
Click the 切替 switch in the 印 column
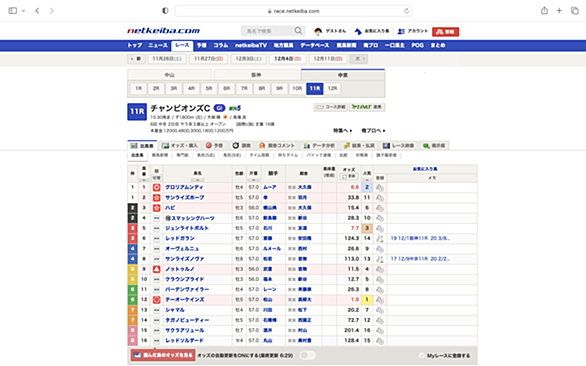(x=157, y=178)
